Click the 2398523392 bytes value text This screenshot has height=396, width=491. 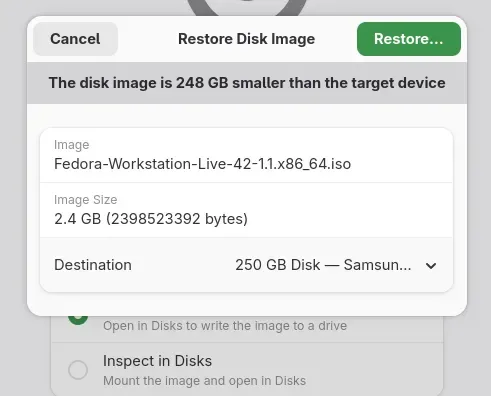pyautogui.click(x=177, y=219)
